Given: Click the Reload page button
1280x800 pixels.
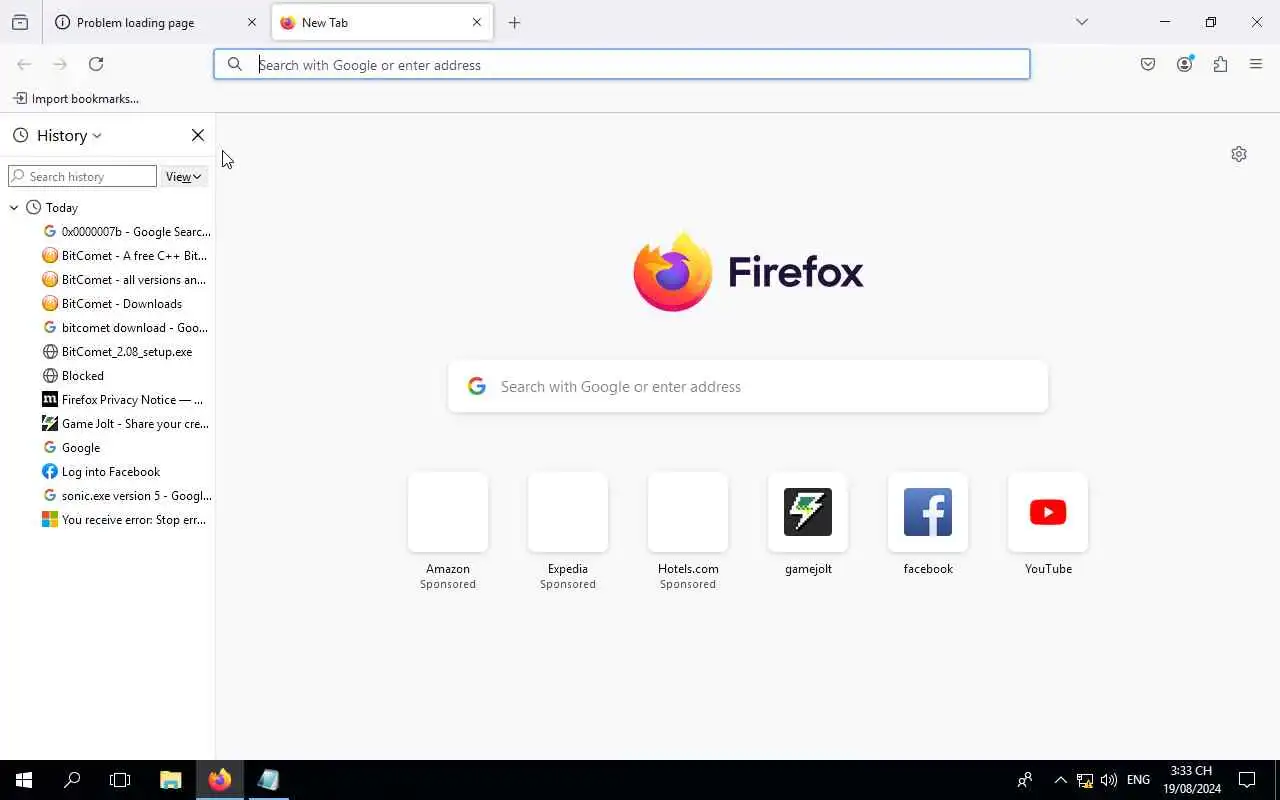Looking at the screenshot, I should [96, 64].
